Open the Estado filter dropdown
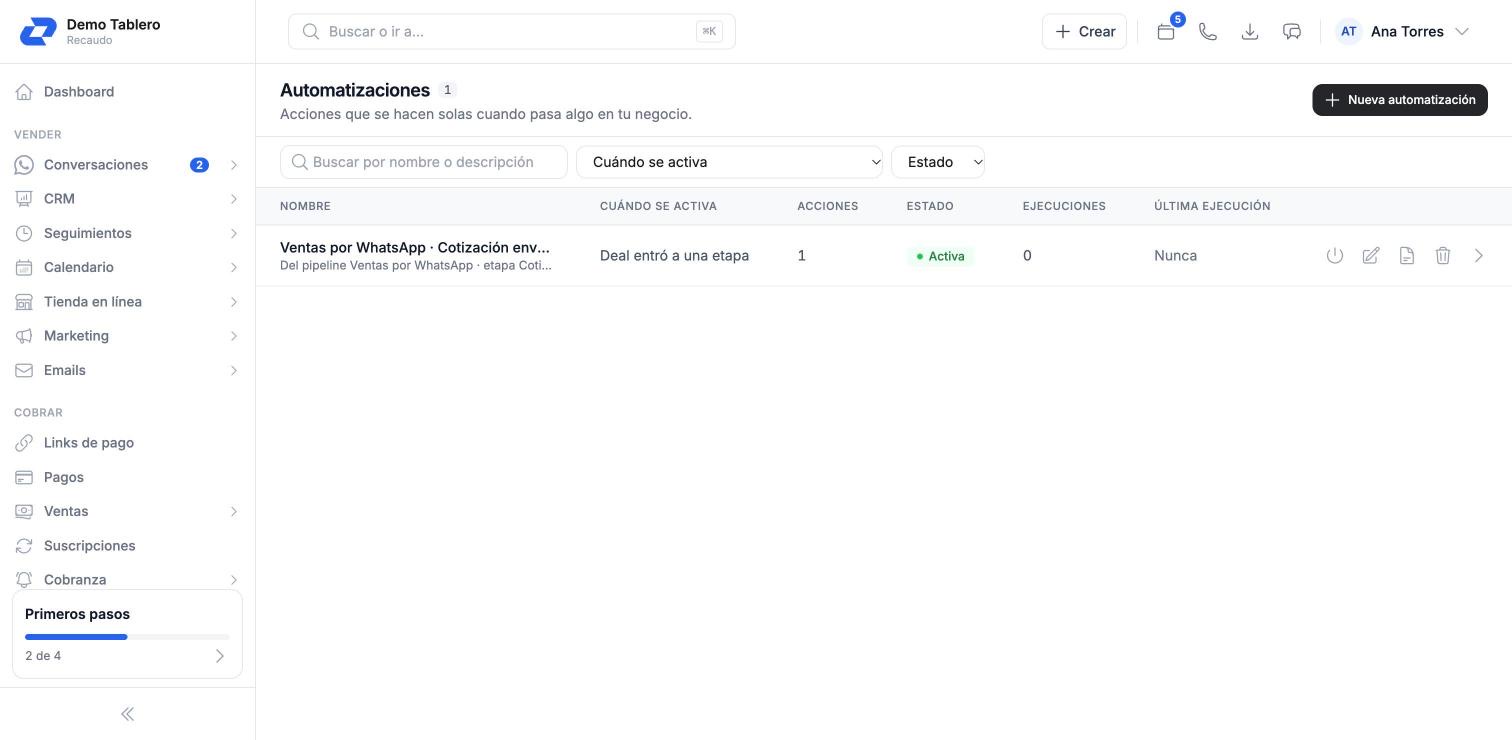Viewport: 1512px width, 740px height. pyautogui.click(x=938, y=162)
